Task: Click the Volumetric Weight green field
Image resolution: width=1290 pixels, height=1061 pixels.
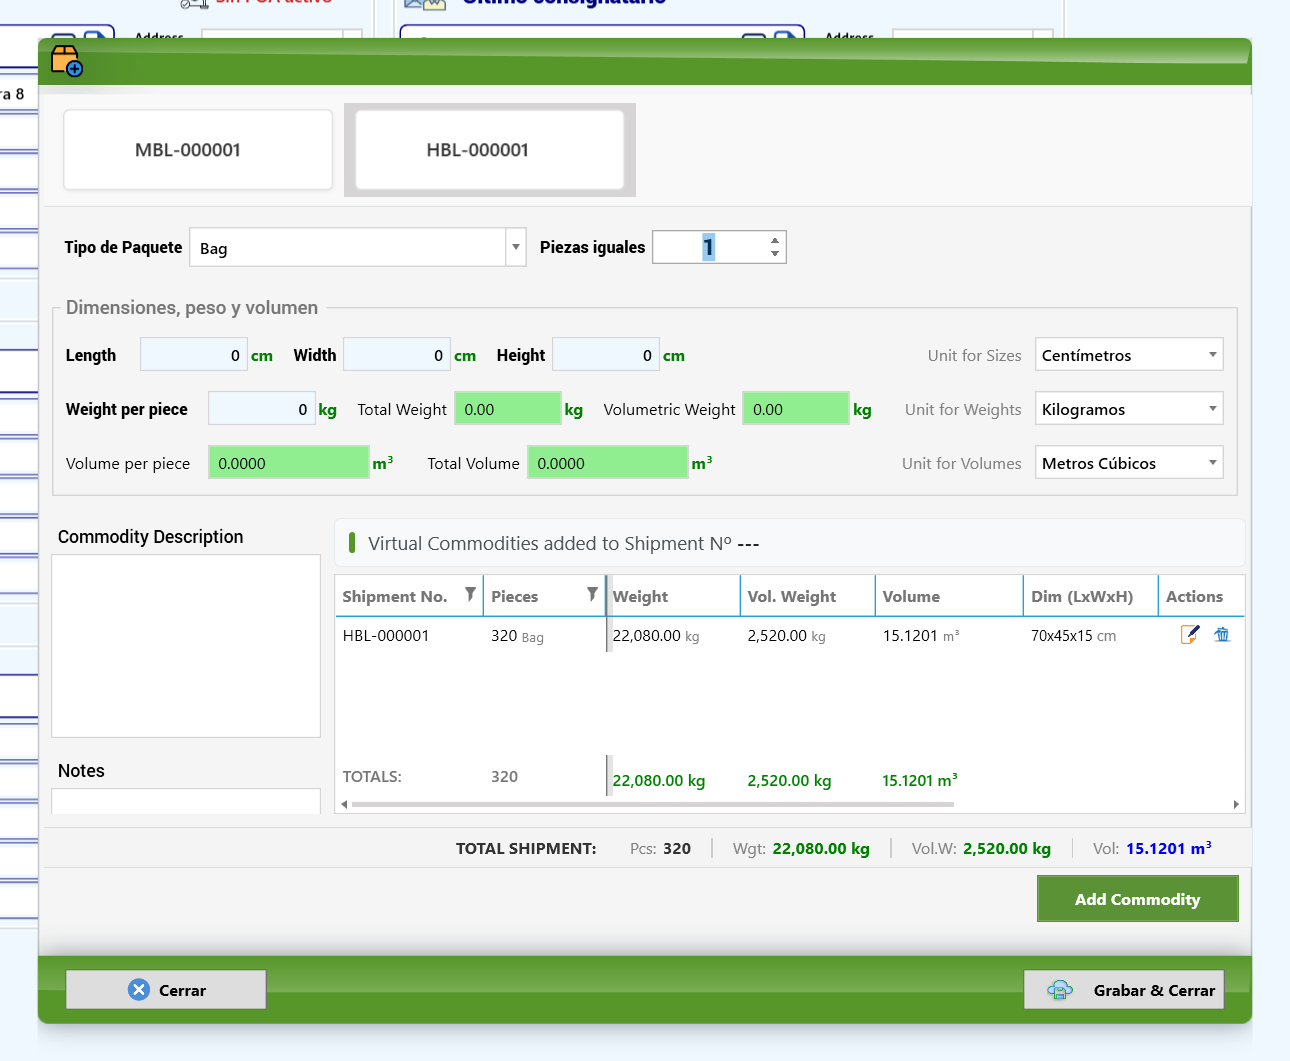Action: click(x=796, y=409)
